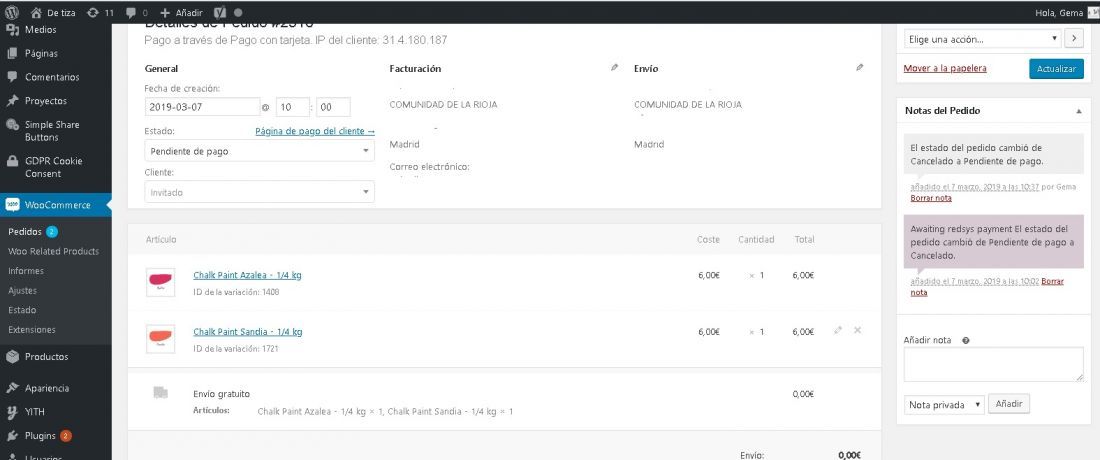Click the Chalk Paint Azalea thumbnail

(x=160, y=282)
